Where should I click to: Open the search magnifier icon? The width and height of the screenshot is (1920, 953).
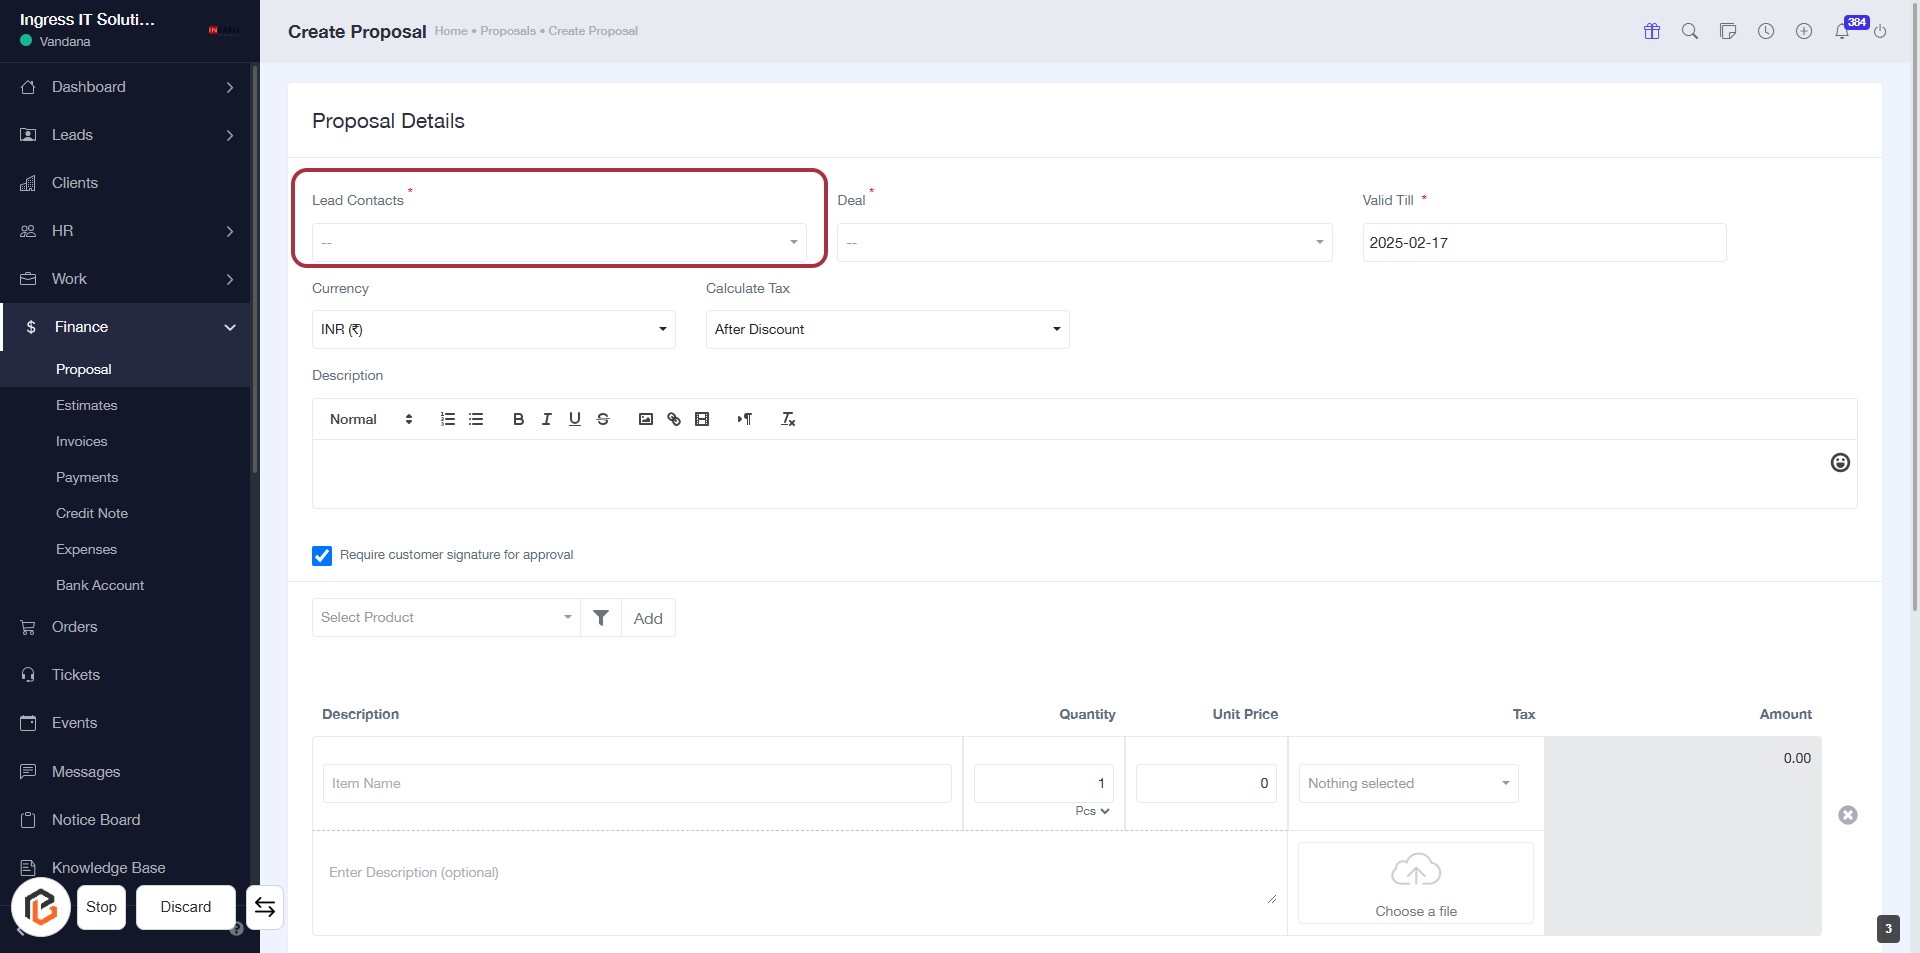coord(1690,31)
